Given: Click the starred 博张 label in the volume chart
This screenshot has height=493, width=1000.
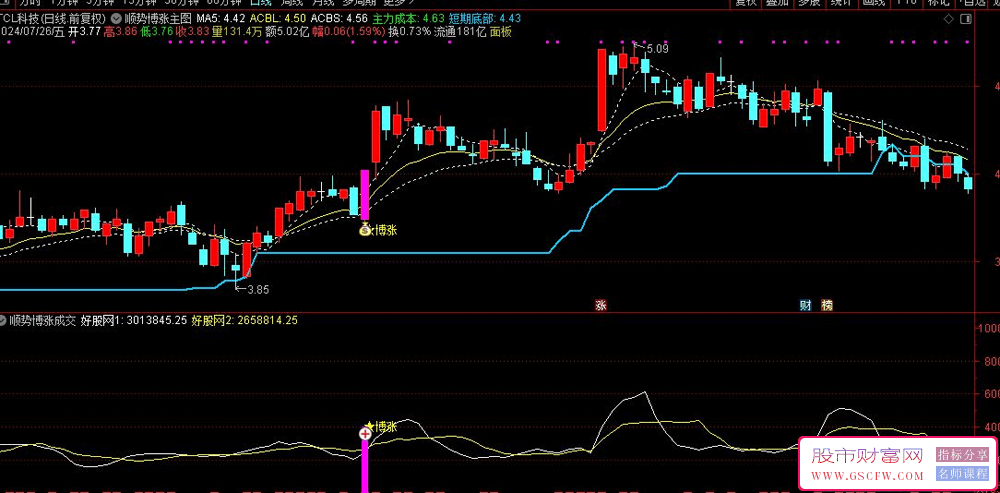Looking at the screenshot, I should click(381, 427).
